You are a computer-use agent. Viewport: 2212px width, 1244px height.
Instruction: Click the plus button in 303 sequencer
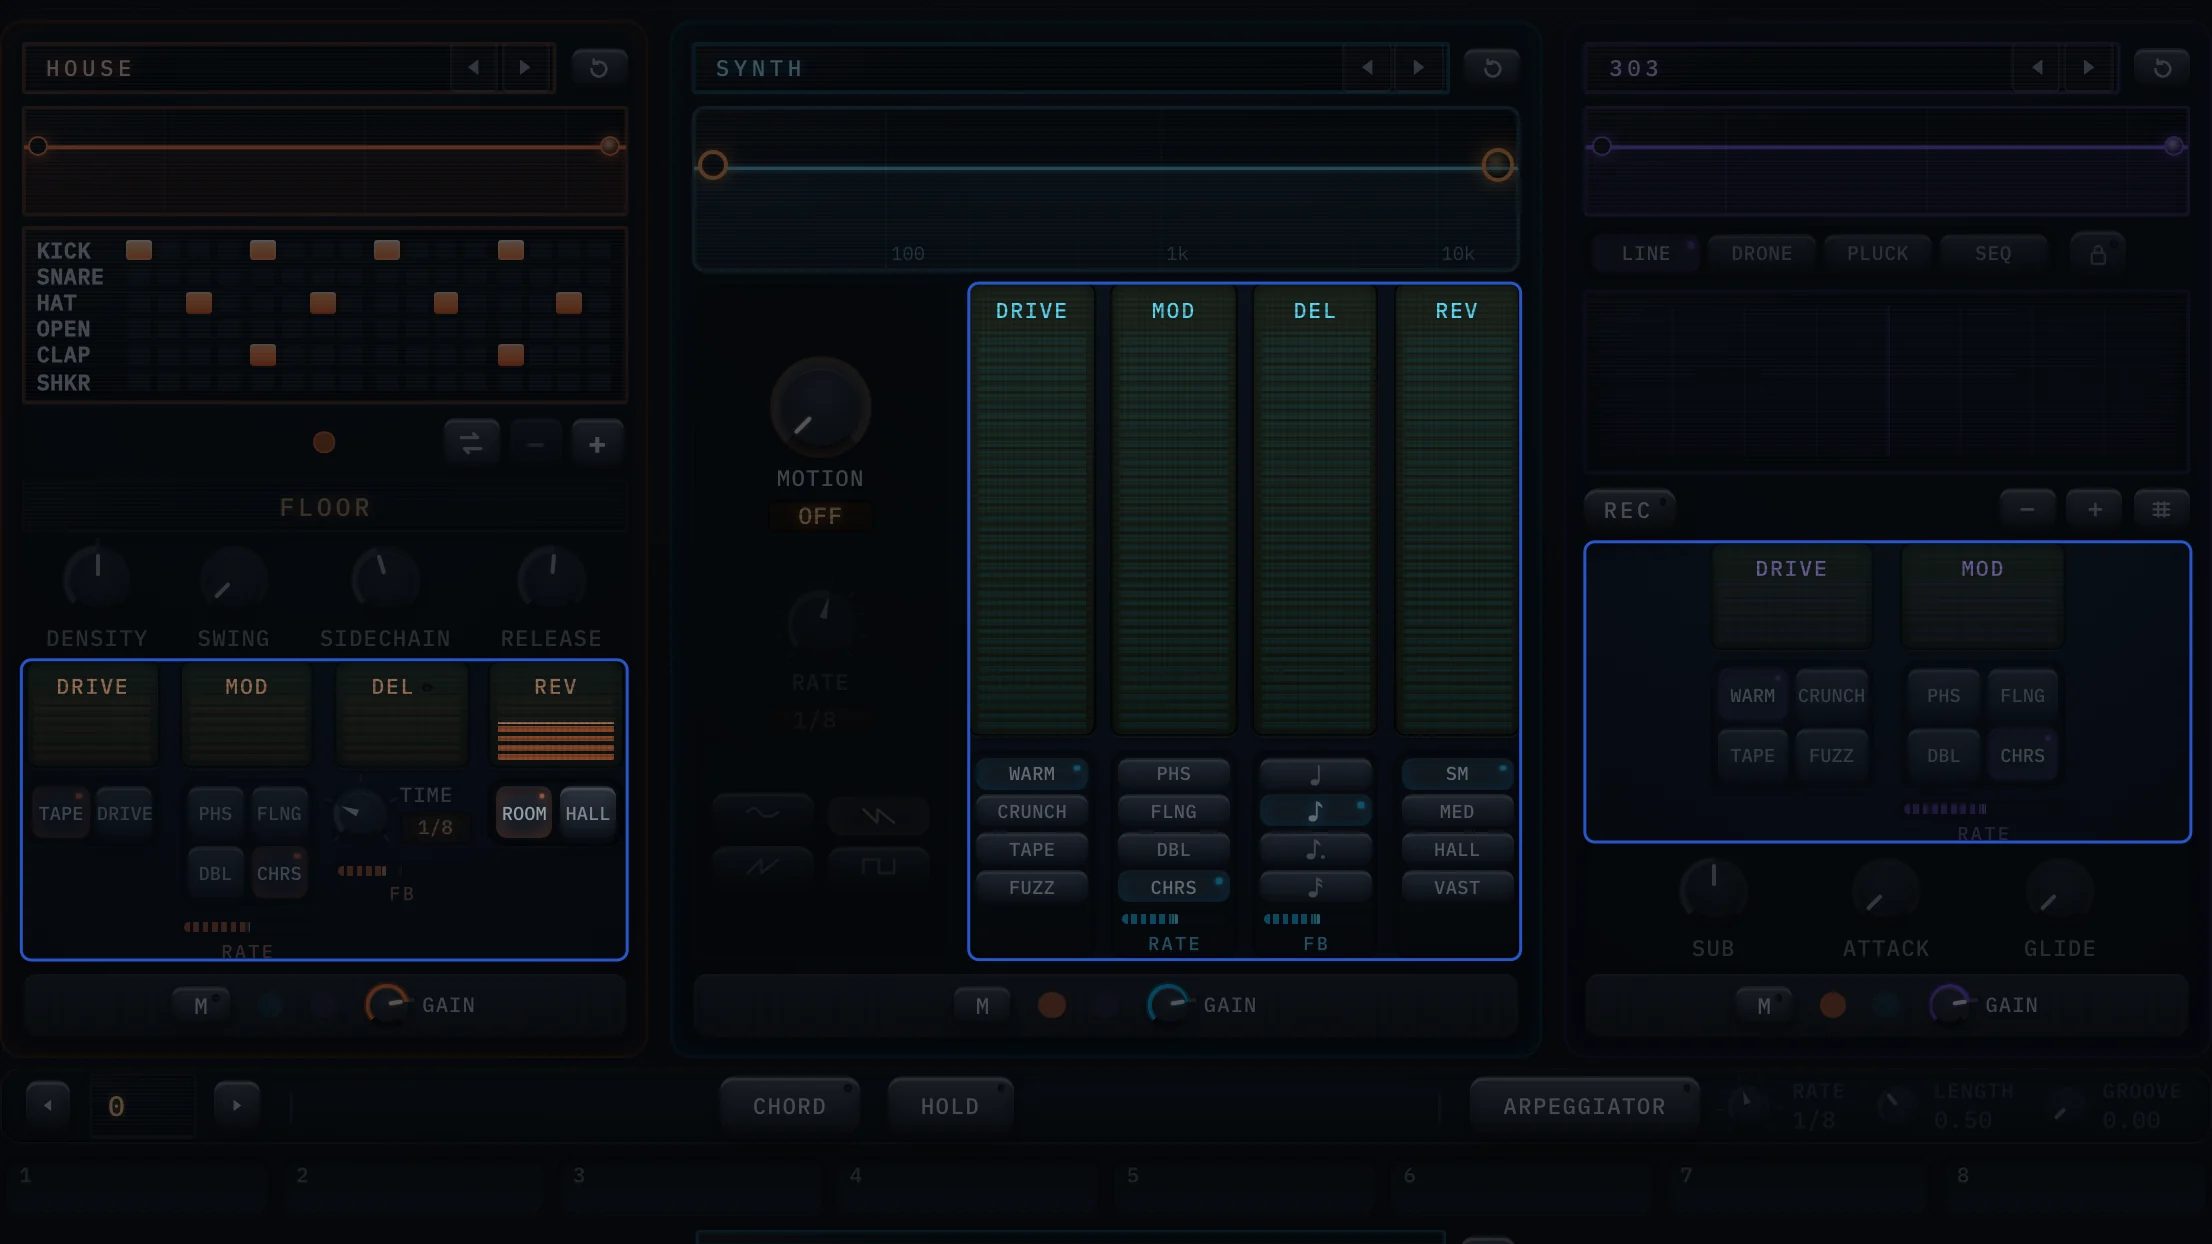(x=2095, y=510)
